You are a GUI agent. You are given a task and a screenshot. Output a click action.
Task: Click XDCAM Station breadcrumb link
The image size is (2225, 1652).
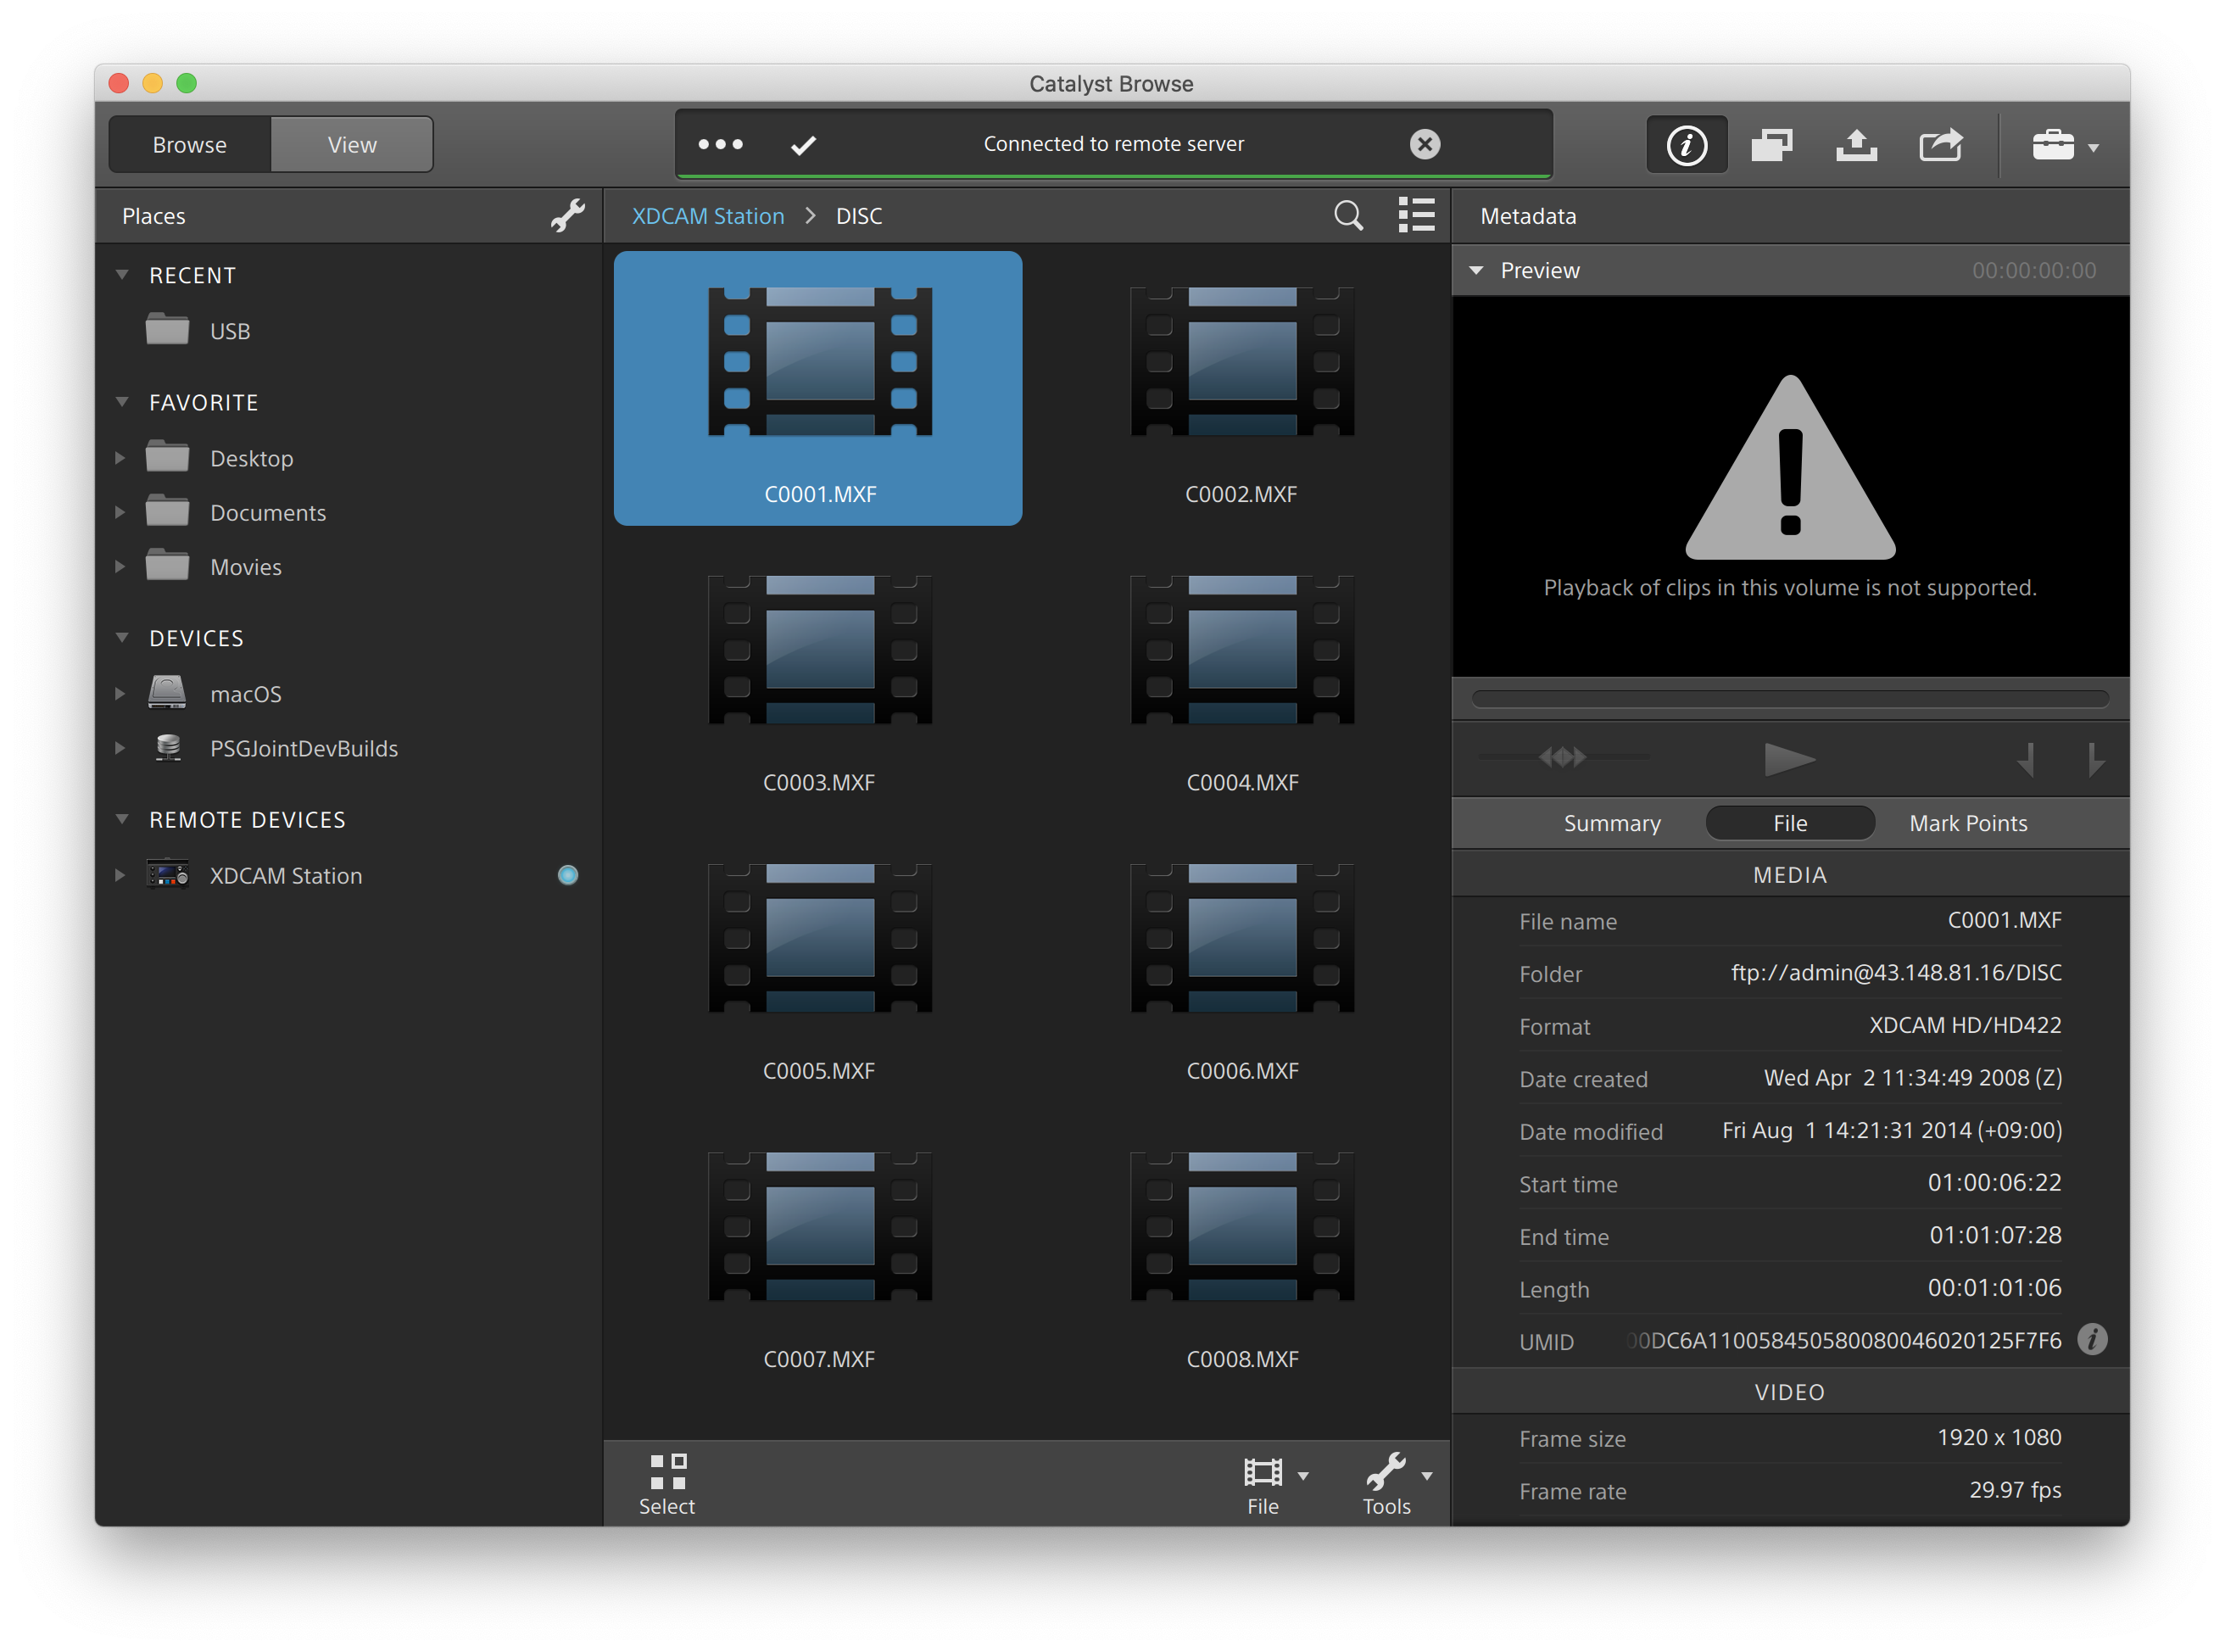707,216
